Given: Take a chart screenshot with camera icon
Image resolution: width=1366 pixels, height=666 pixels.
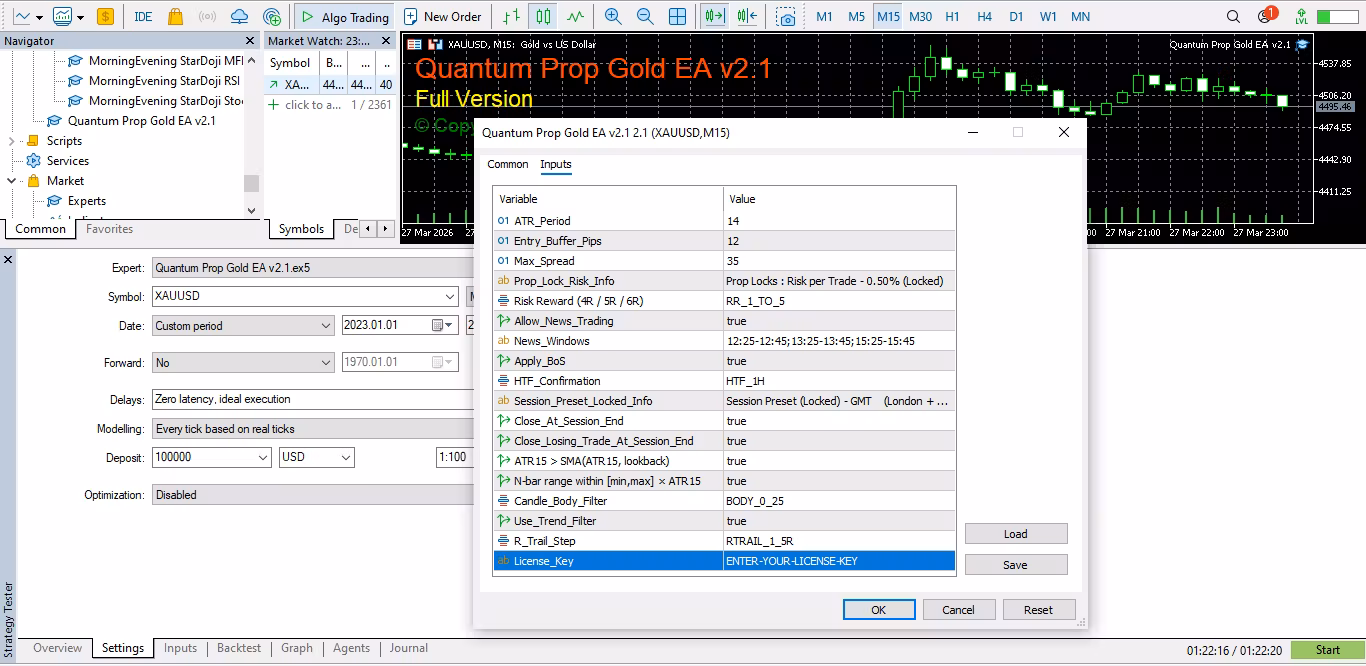Looking at the screenshot, I should tap(787, 17).
